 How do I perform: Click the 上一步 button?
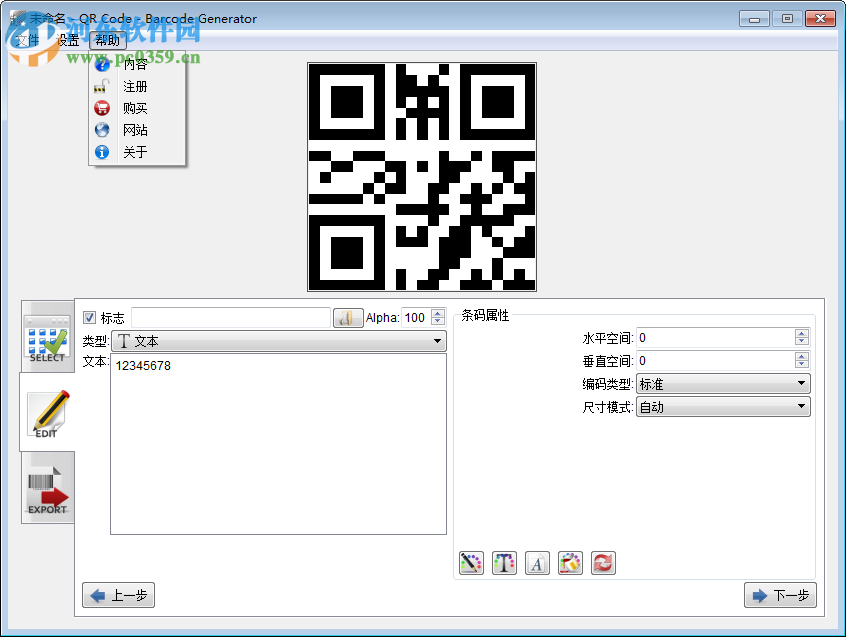(x=117, y=595)
